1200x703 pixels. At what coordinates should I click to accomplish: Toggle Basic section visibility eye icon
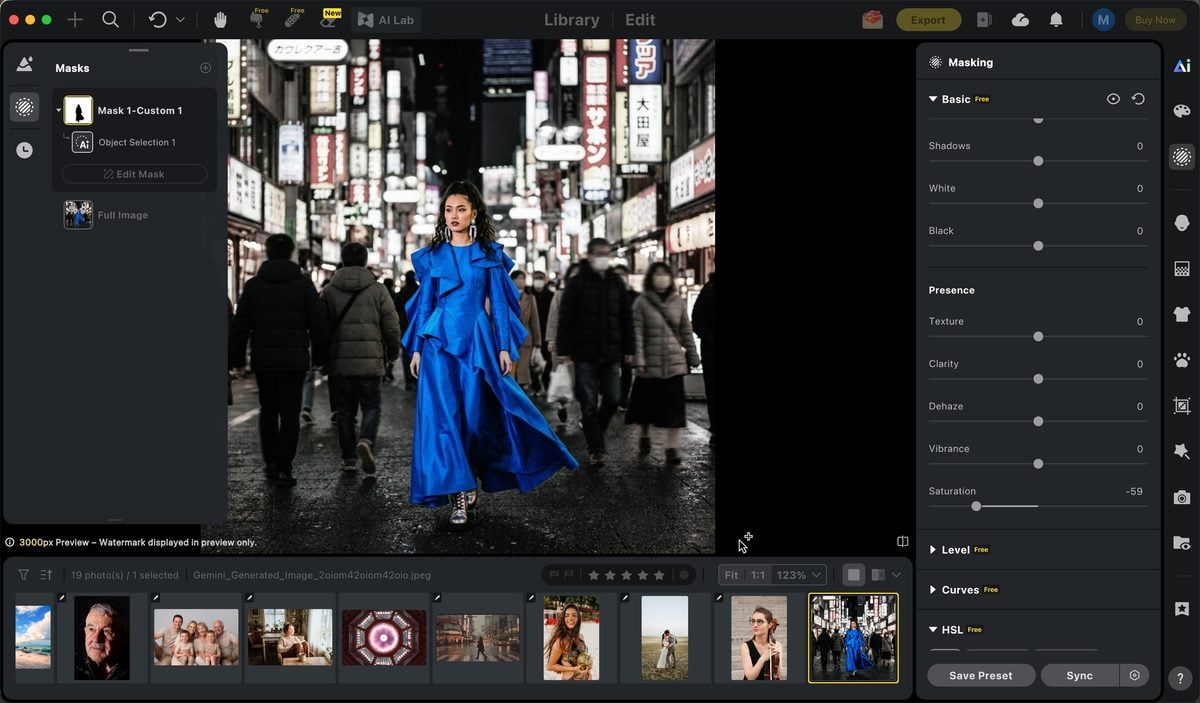1113,99
